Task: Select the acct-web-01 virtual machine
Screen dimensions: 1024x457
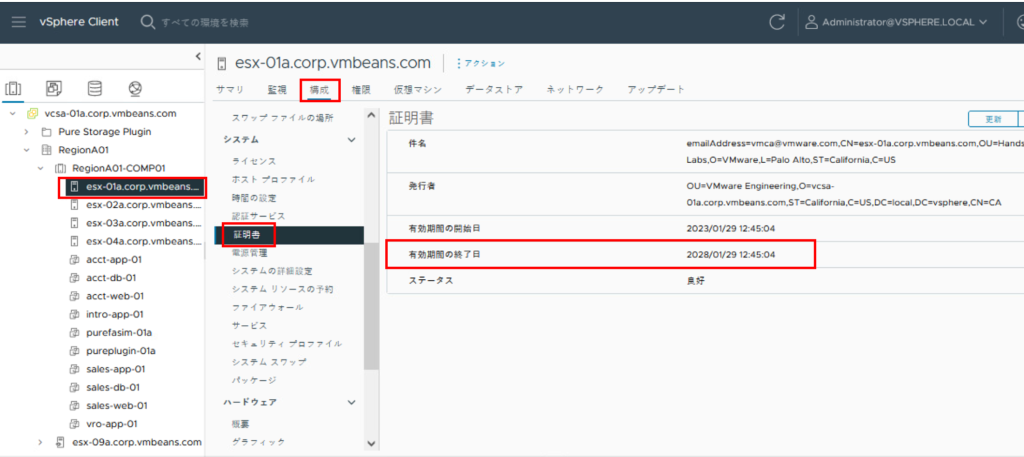Action: [x=115, y=296]
